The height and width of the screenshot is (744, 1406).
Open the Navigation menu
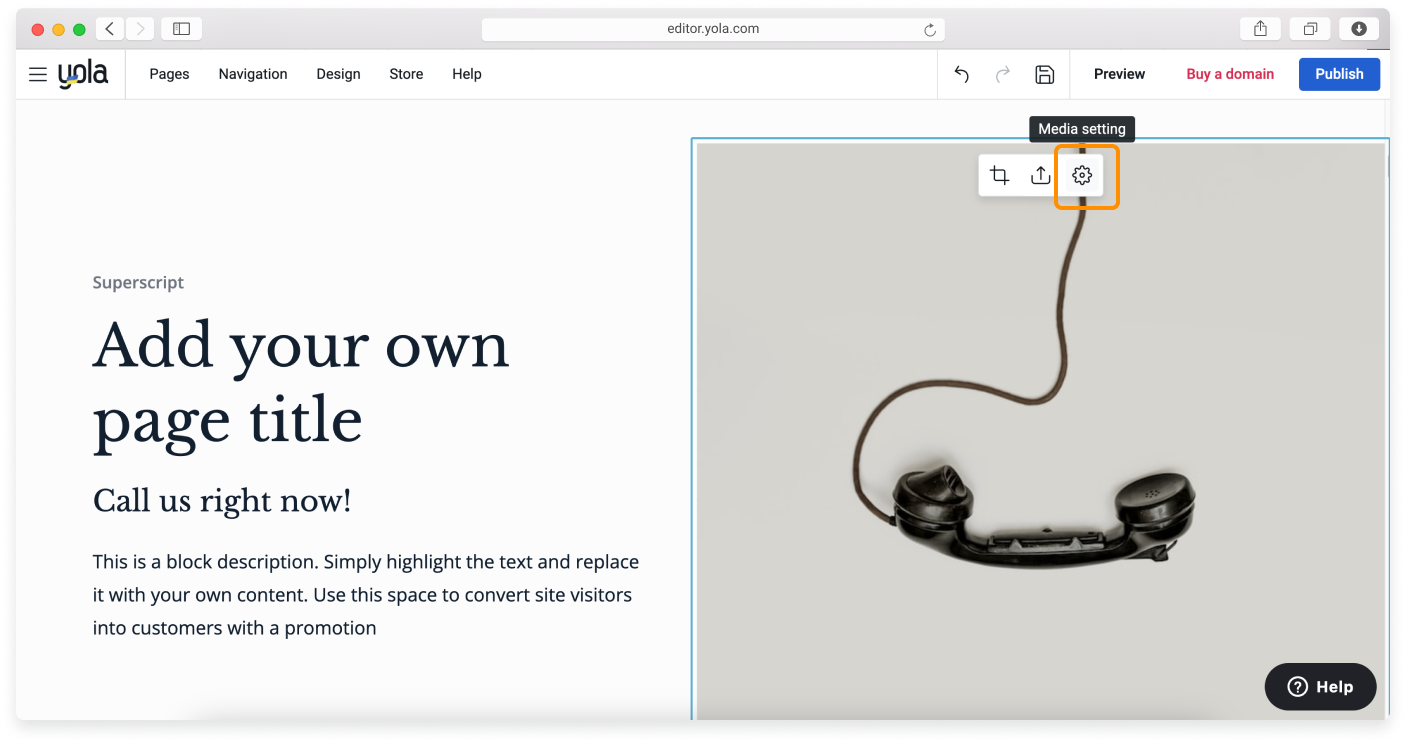pos(252,74)
